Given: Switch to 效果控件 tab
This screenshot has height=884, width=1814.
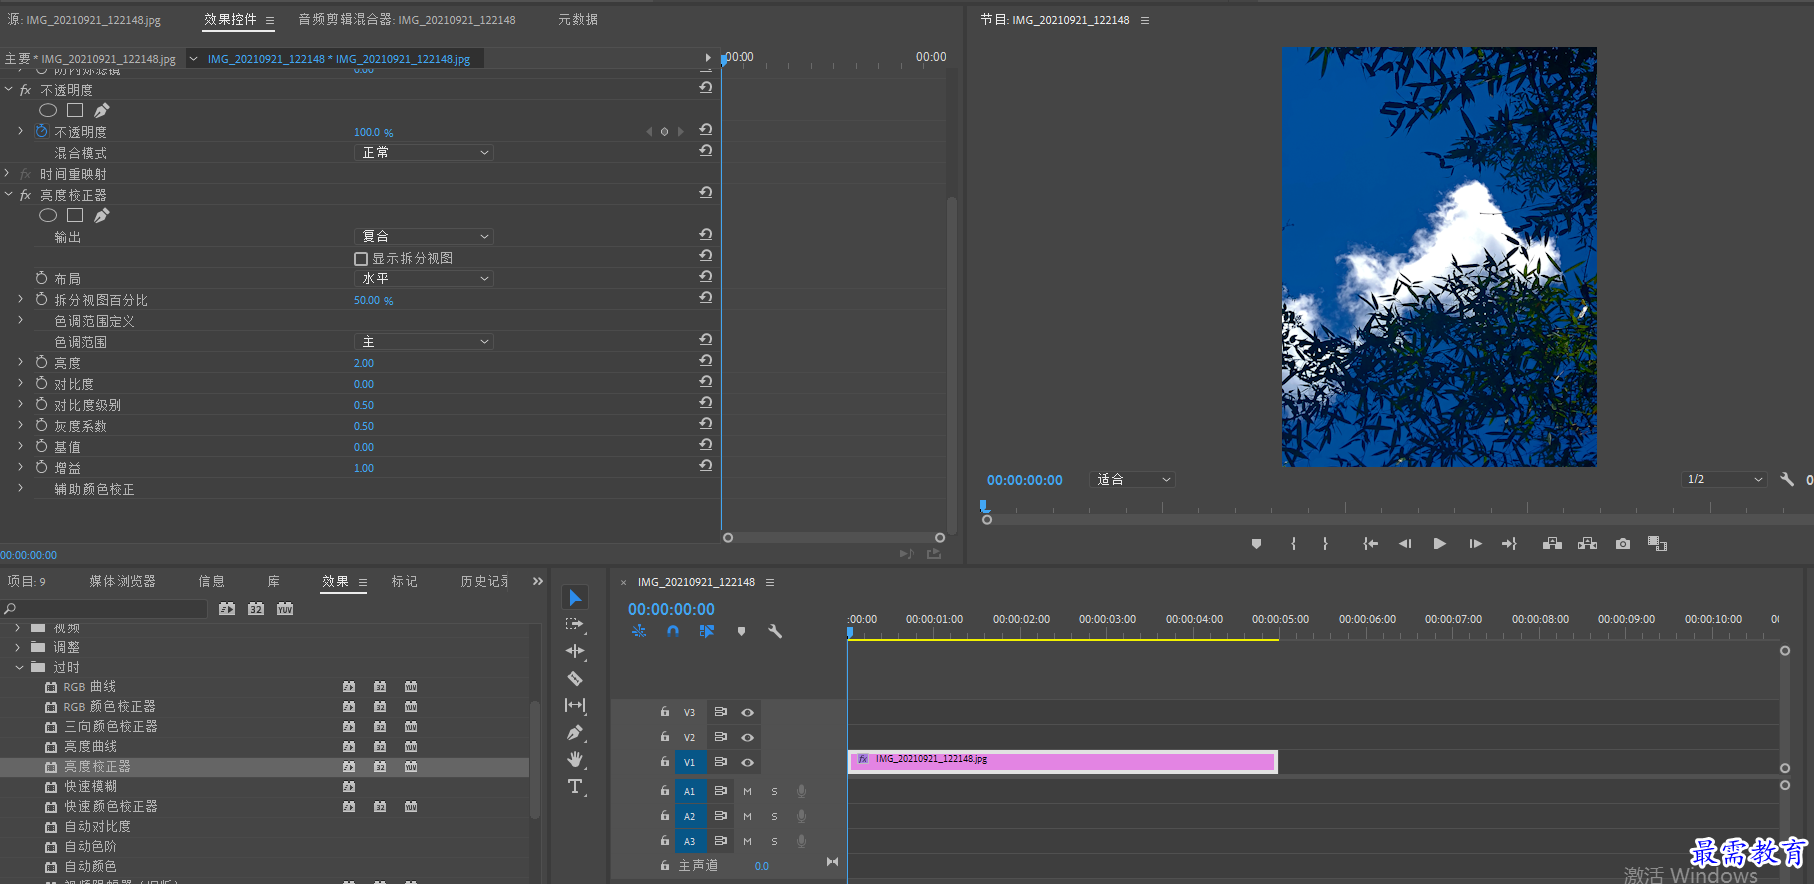Looking at the screenshot, I should click(x=230, y=20).
